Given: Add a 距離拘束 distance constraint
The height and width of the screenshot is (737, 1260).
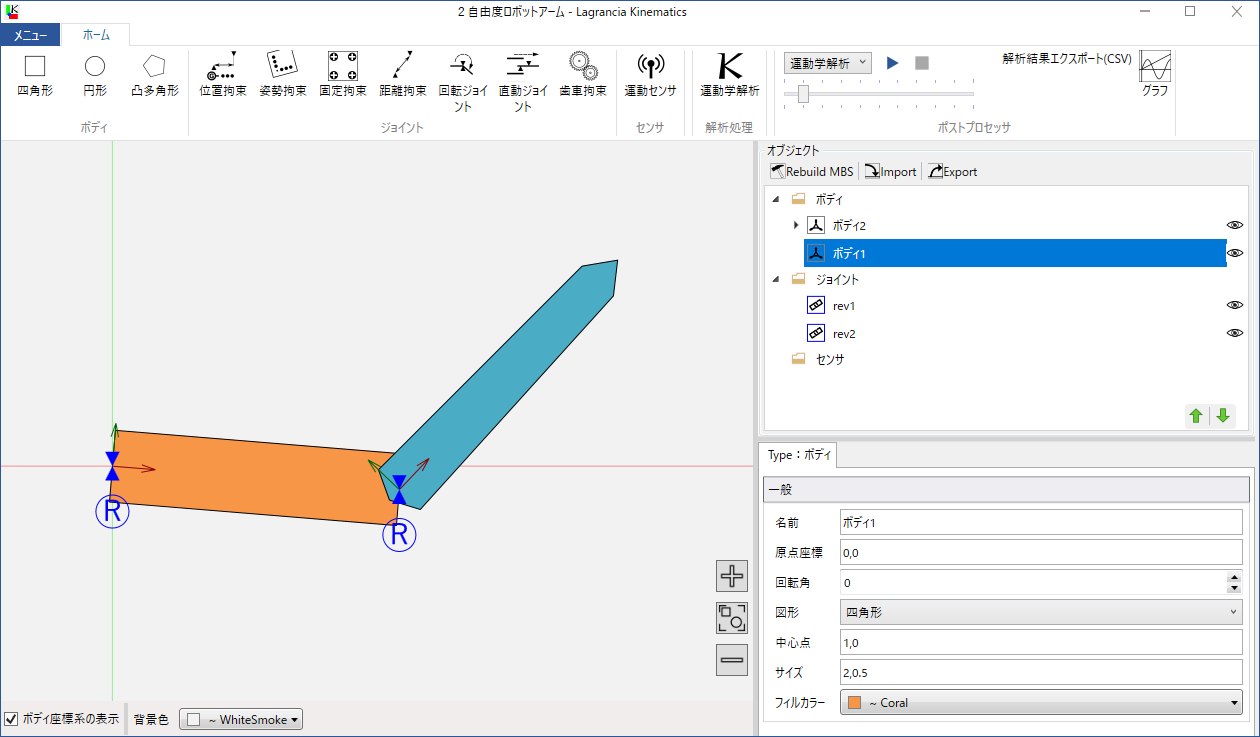Looking at the screenshot, I should (402, 75).
